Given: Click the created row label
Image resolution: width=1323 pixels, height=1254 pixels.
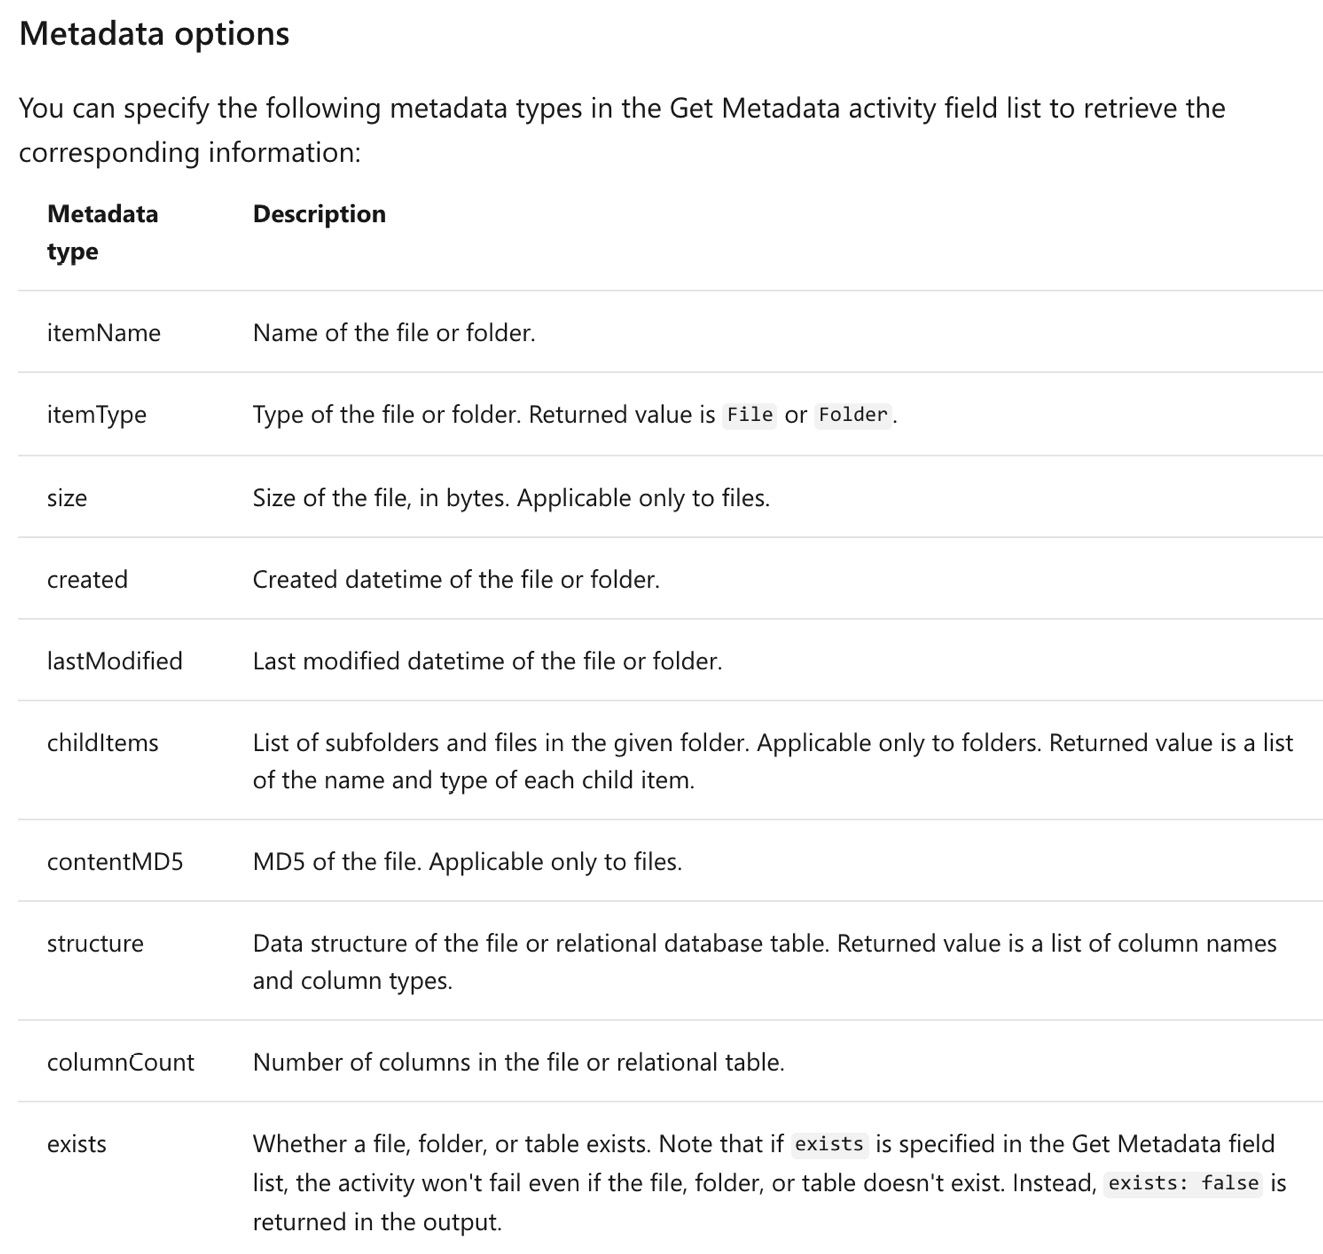Looking at the screenshot, I should (87, 580).
